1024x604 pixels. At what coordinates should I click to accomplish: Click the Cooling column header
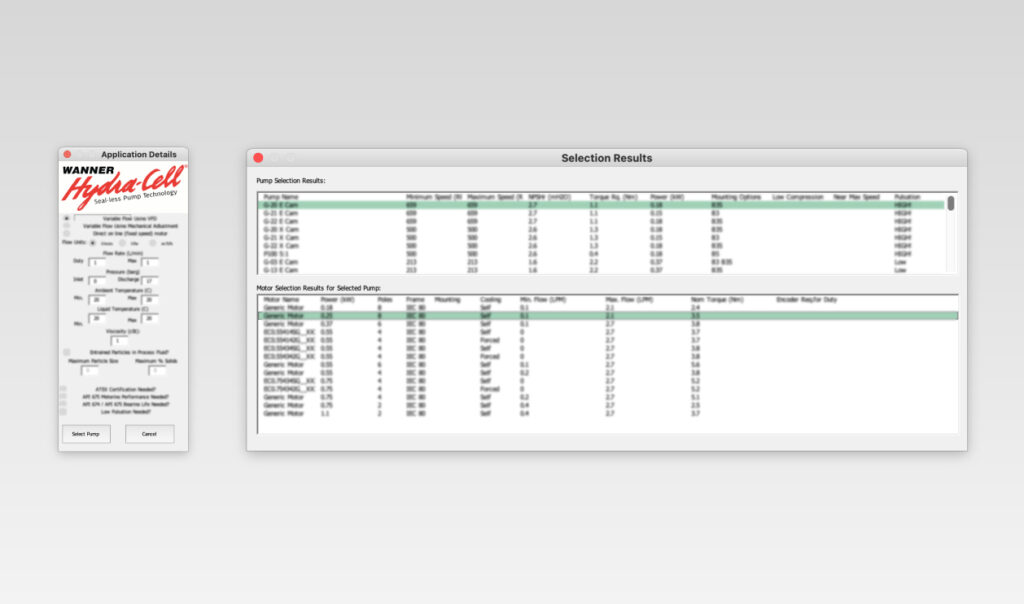tap(490, 300)
